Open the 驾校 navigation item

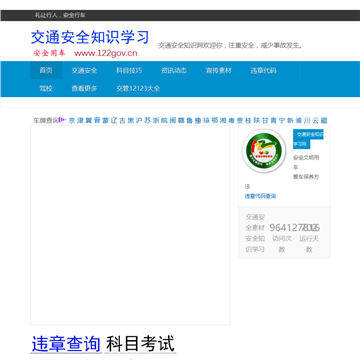click(46, 88)
